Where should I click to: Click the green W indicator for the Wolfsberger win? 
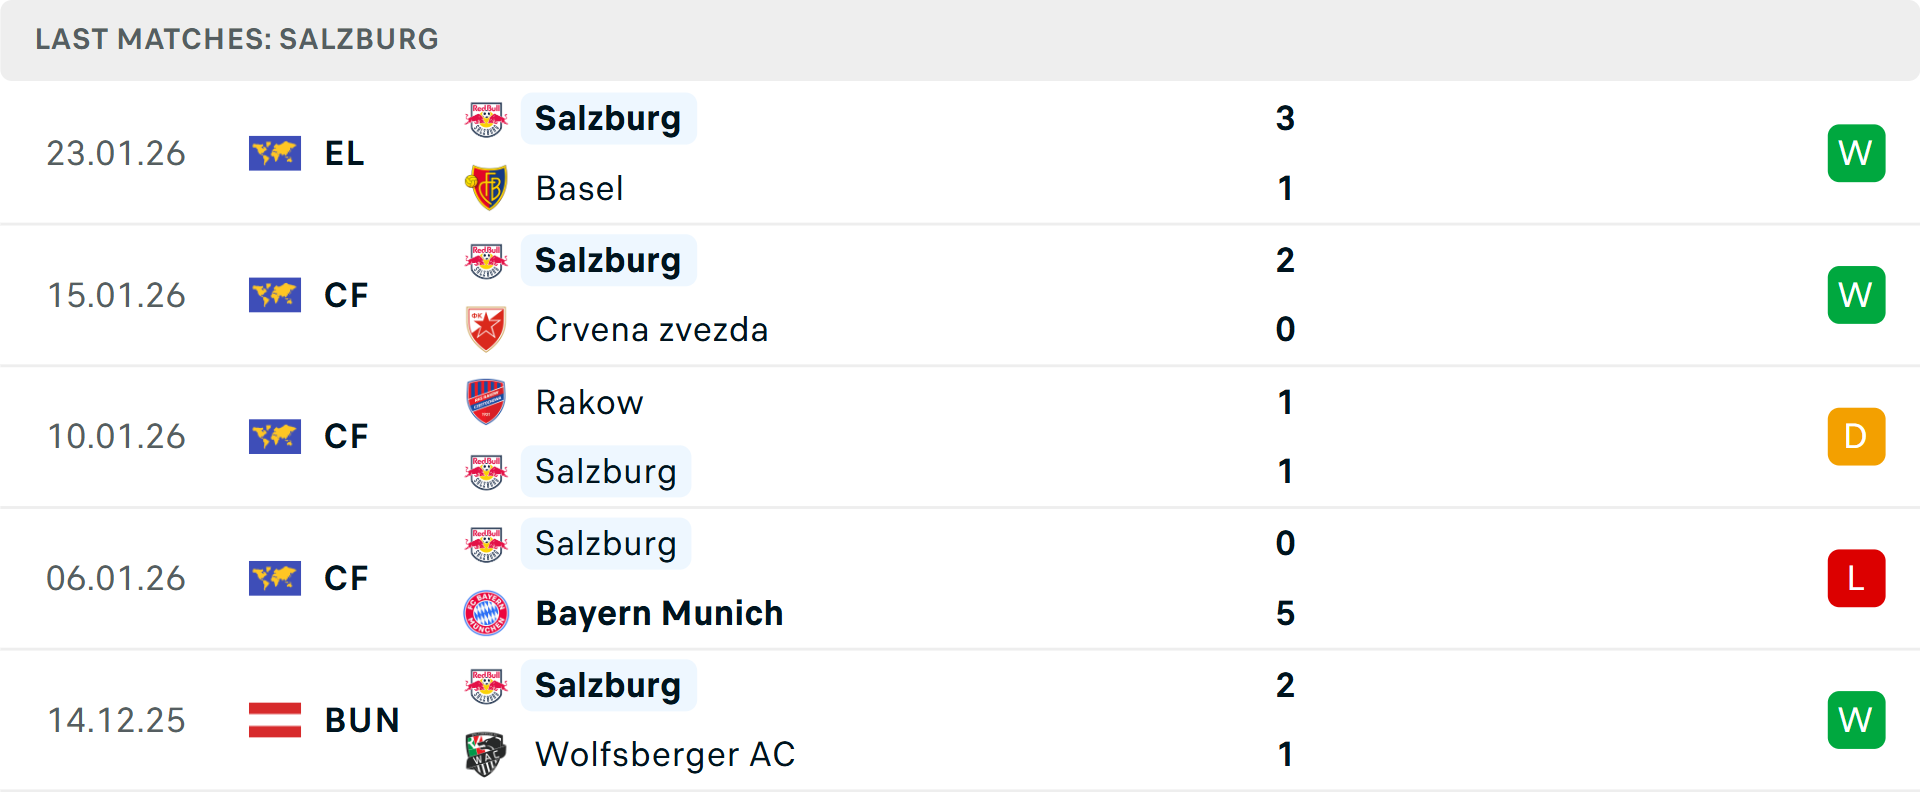tap(1856, 720)
